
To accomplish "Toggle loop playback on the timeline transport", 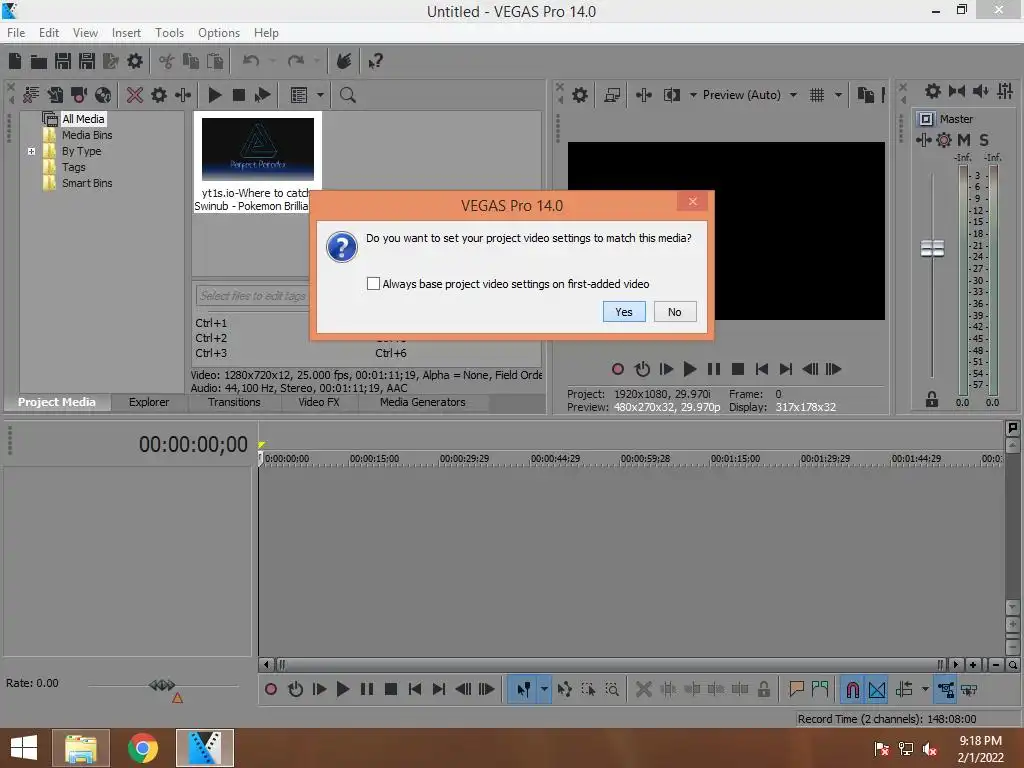I will (x=295, y=690).
